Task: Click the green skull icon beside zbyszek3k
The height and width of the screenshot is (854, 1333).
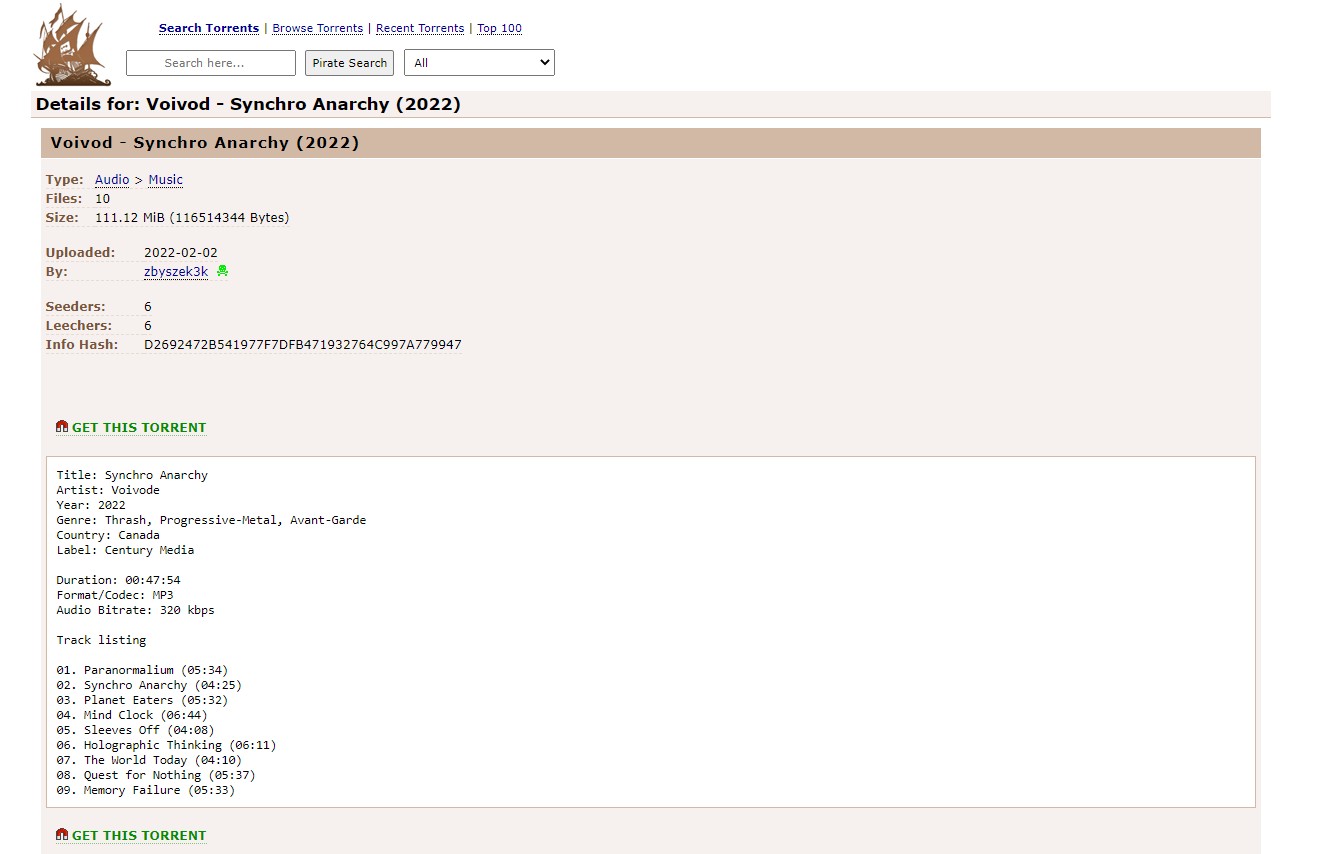Action: click(x=222, y=271)
